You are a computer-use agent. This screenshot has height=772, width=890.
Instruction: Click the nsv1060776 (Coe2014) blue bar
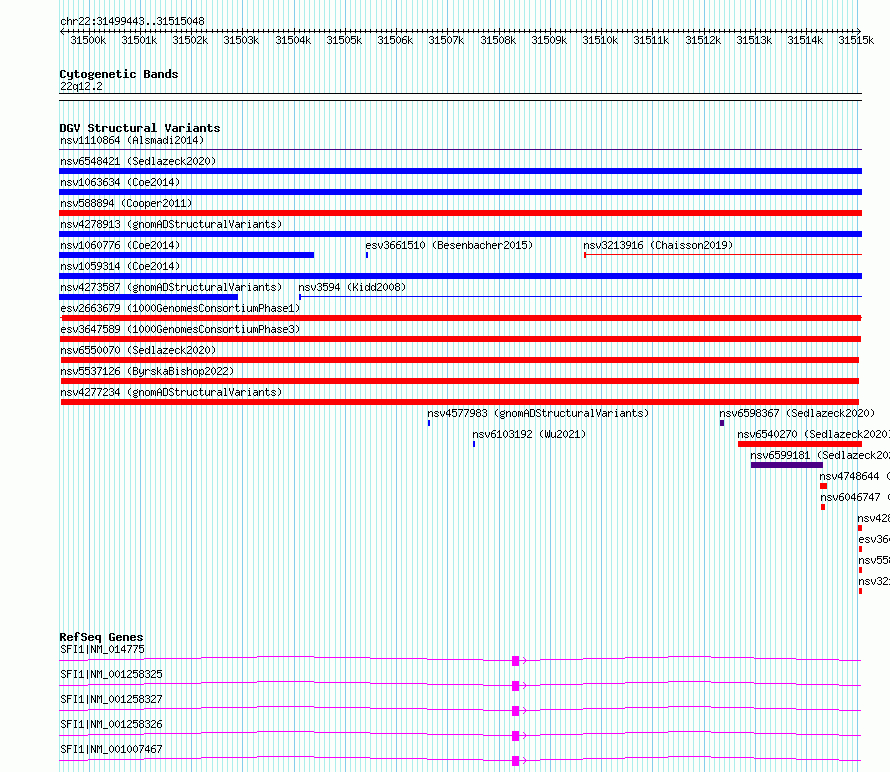click(186, 255)
